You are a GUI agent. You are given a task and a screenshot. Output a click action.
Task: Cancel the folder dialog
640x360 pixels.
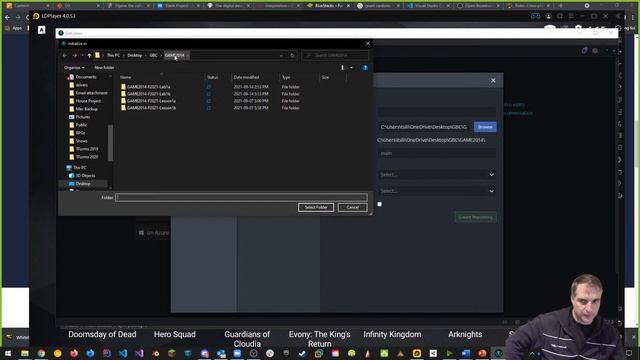click(x=353, y=207)
